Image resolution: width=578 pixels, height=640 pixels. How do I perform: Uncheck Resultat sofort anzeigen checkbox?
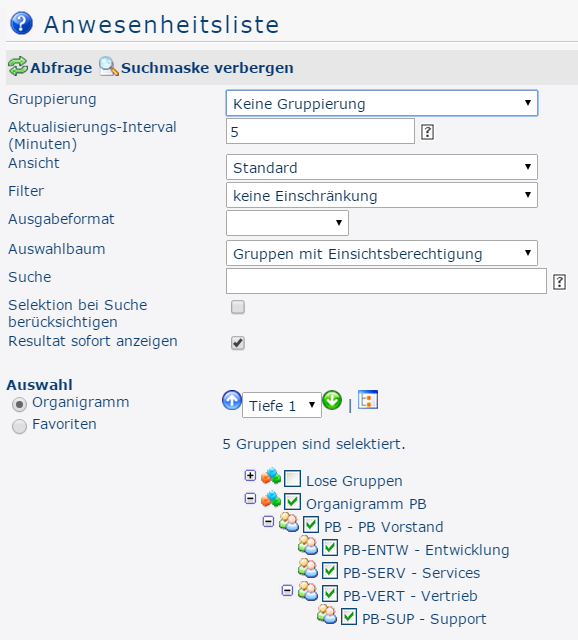pos(238,343)
